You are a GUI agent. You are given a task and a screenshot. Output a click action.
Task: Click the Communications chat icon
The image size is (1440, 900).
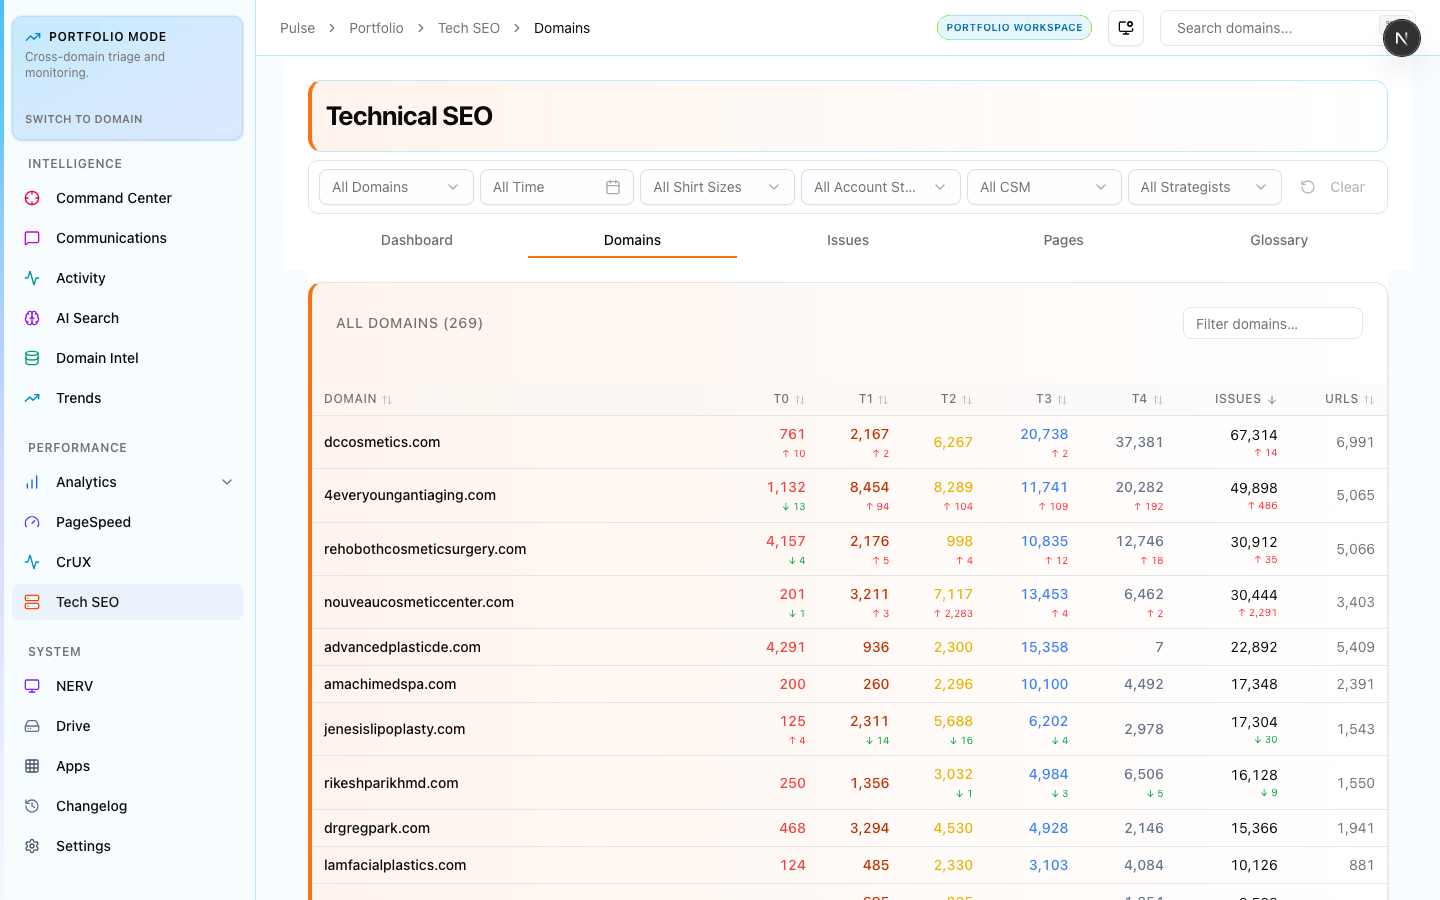[x=32, y=238]
